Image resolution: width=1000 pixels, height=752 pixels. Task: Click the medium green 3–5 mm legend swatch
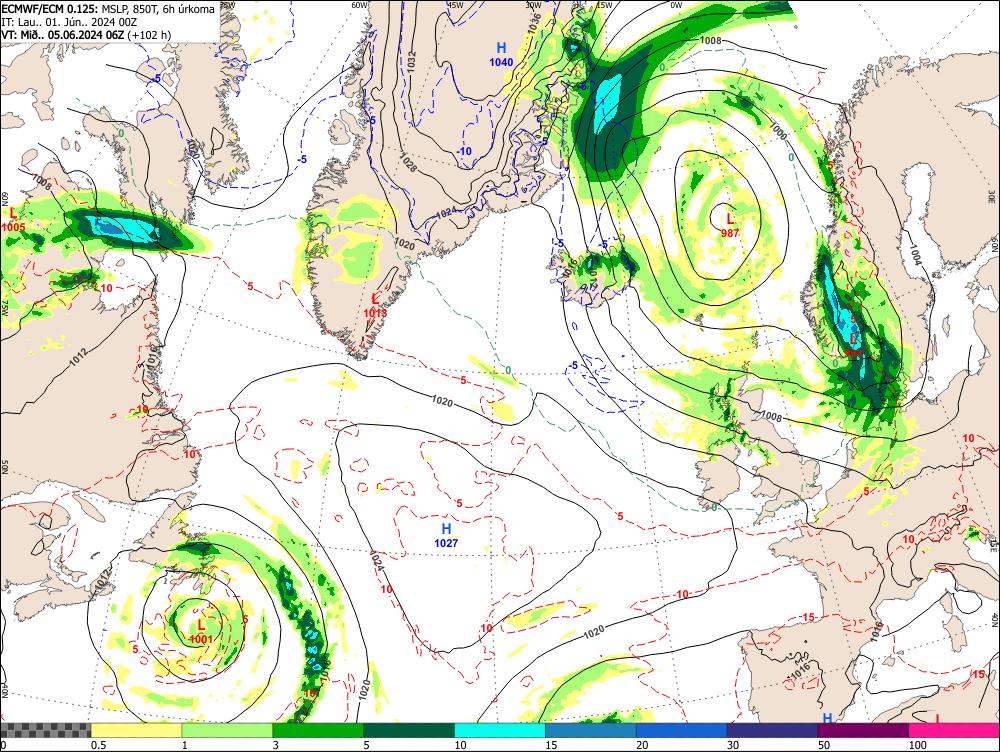point(318,730)
